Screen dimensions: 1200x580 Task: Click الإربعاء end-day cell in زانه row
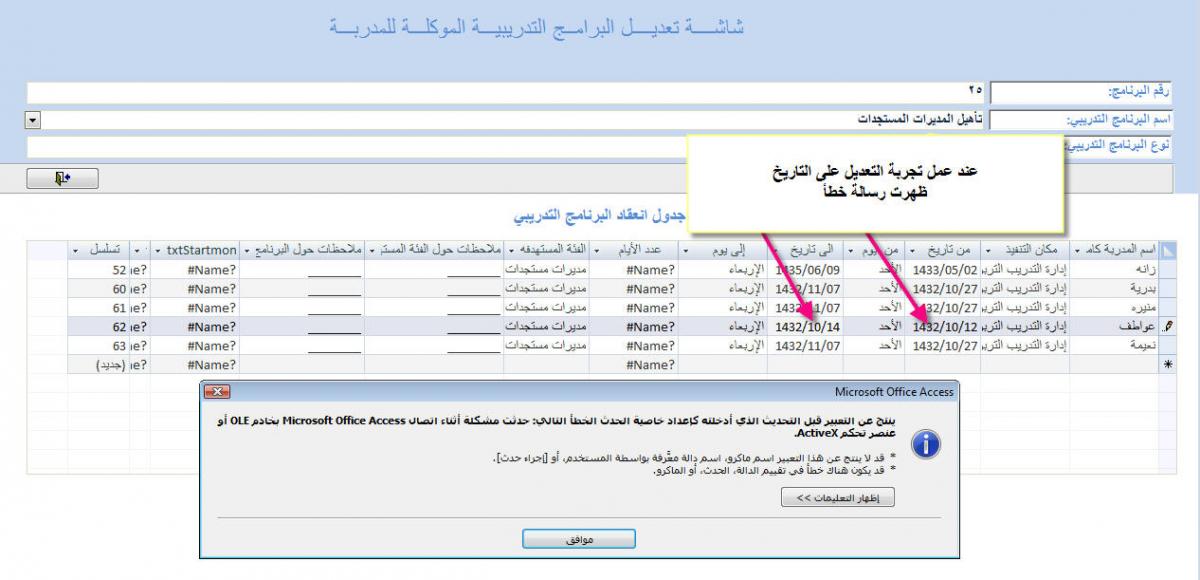tap(723, 269)
